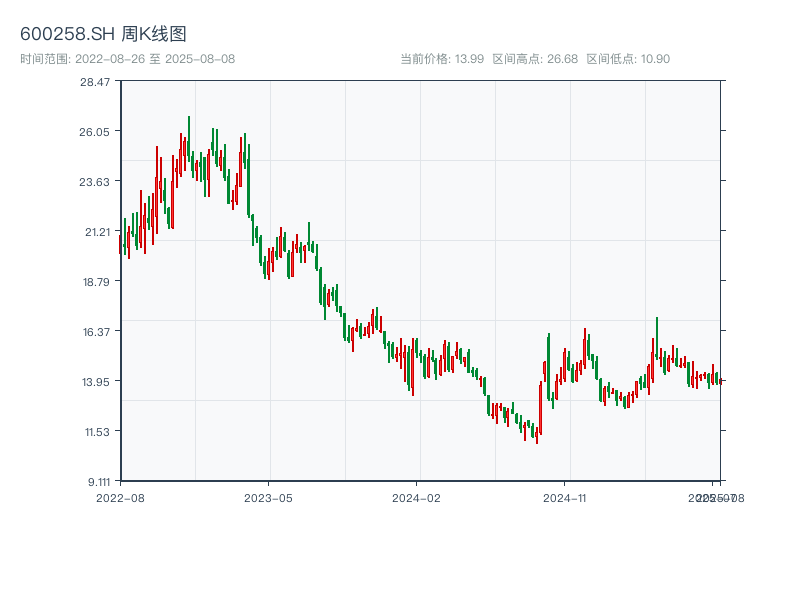Click the last candle at the chart's right edge

(720, 381)
